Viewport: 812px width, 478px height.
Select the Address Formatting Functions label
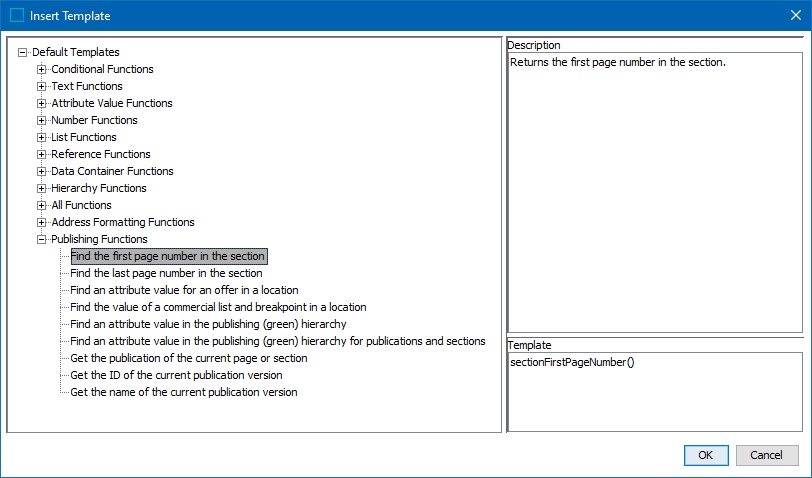(x=123, y=222)
